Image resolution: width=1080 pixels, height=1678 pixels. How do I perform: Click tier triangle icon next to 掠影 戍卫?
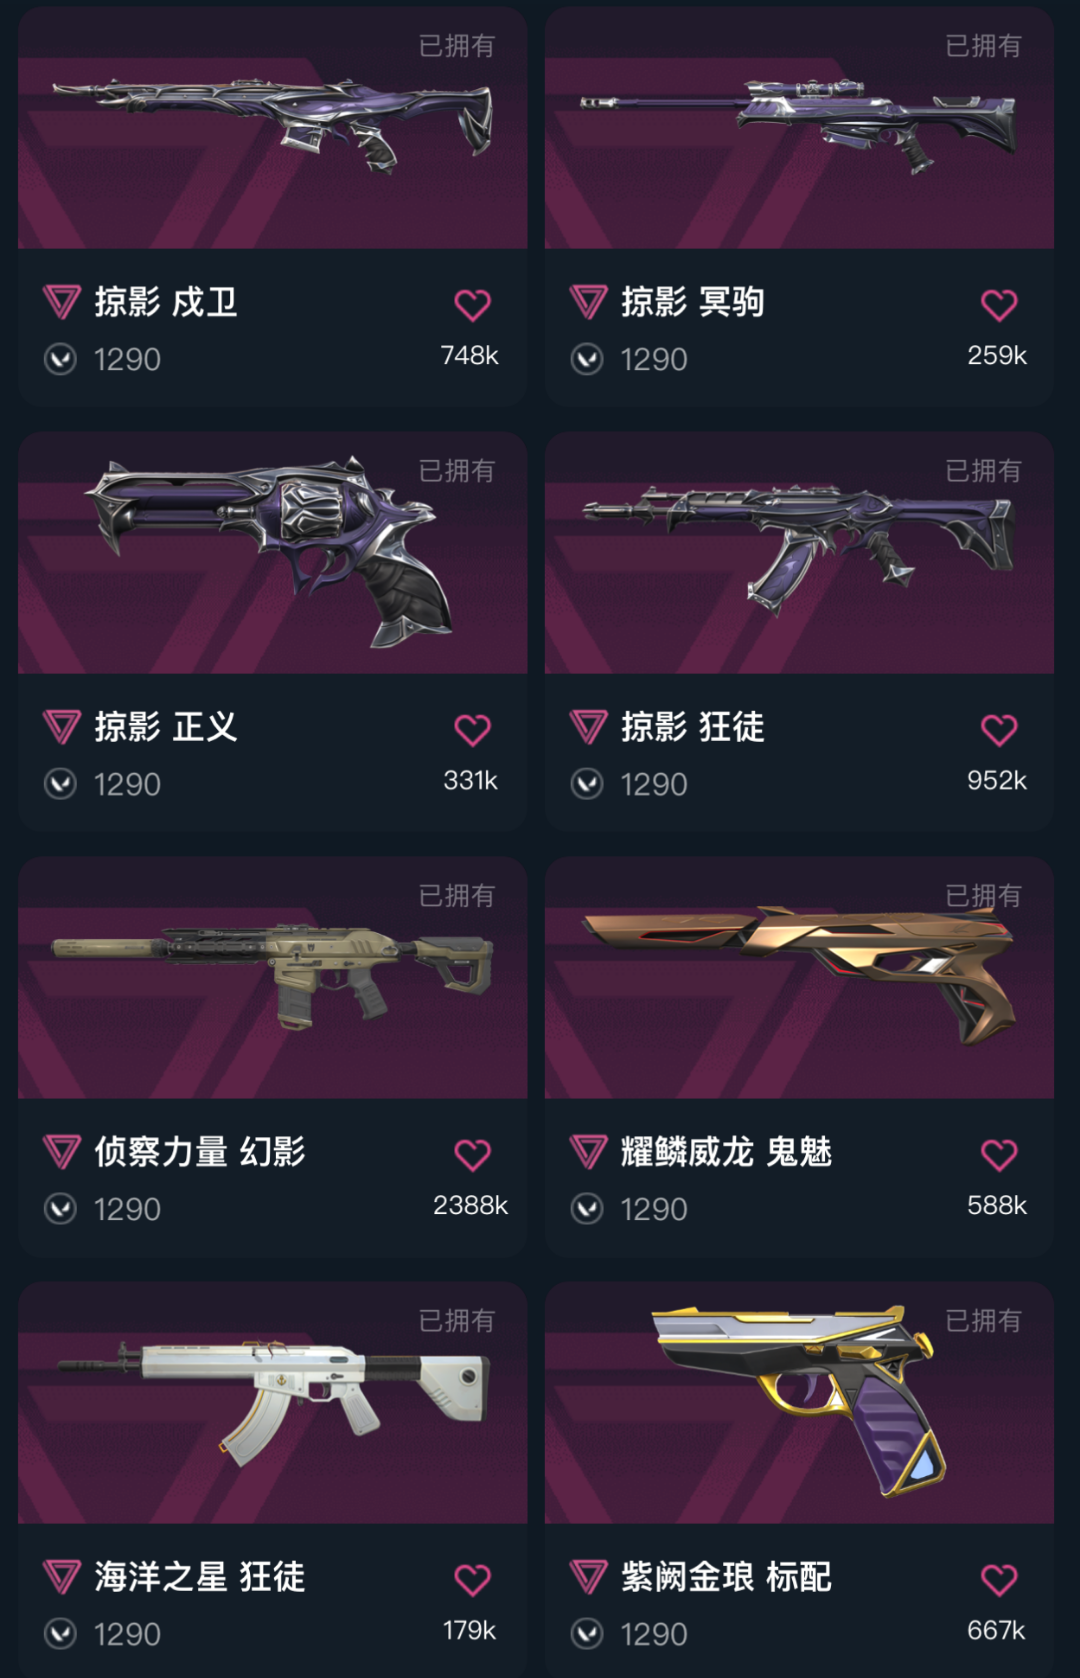pyautogui.click(x=62, y=302)
